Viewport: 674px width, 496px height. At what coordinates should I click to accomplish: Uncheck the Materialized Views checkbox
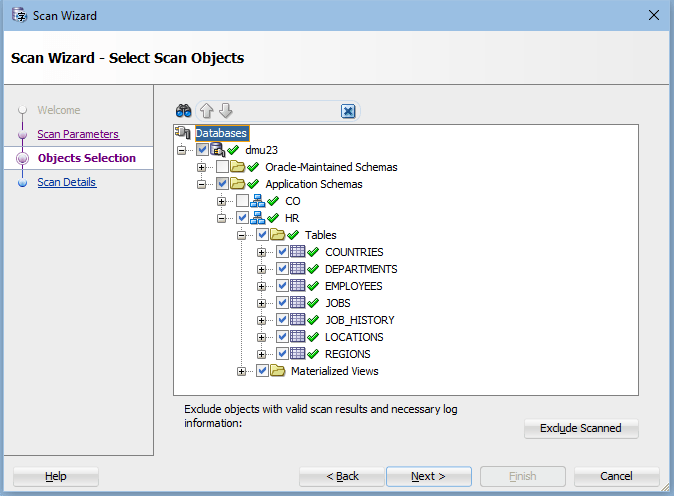click(x=262, y=370)
